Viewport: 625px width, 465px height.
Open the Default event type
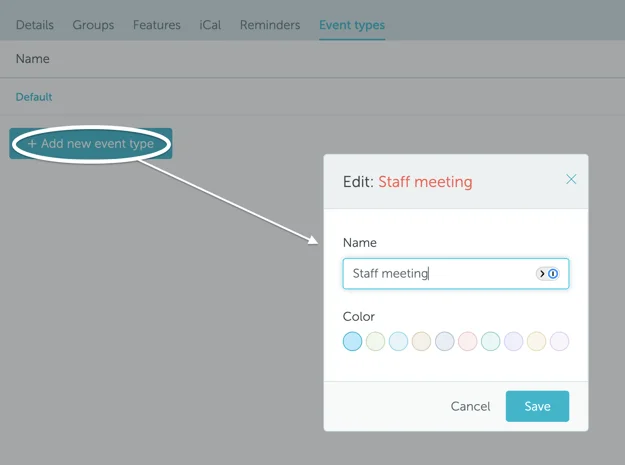[34, 97]
